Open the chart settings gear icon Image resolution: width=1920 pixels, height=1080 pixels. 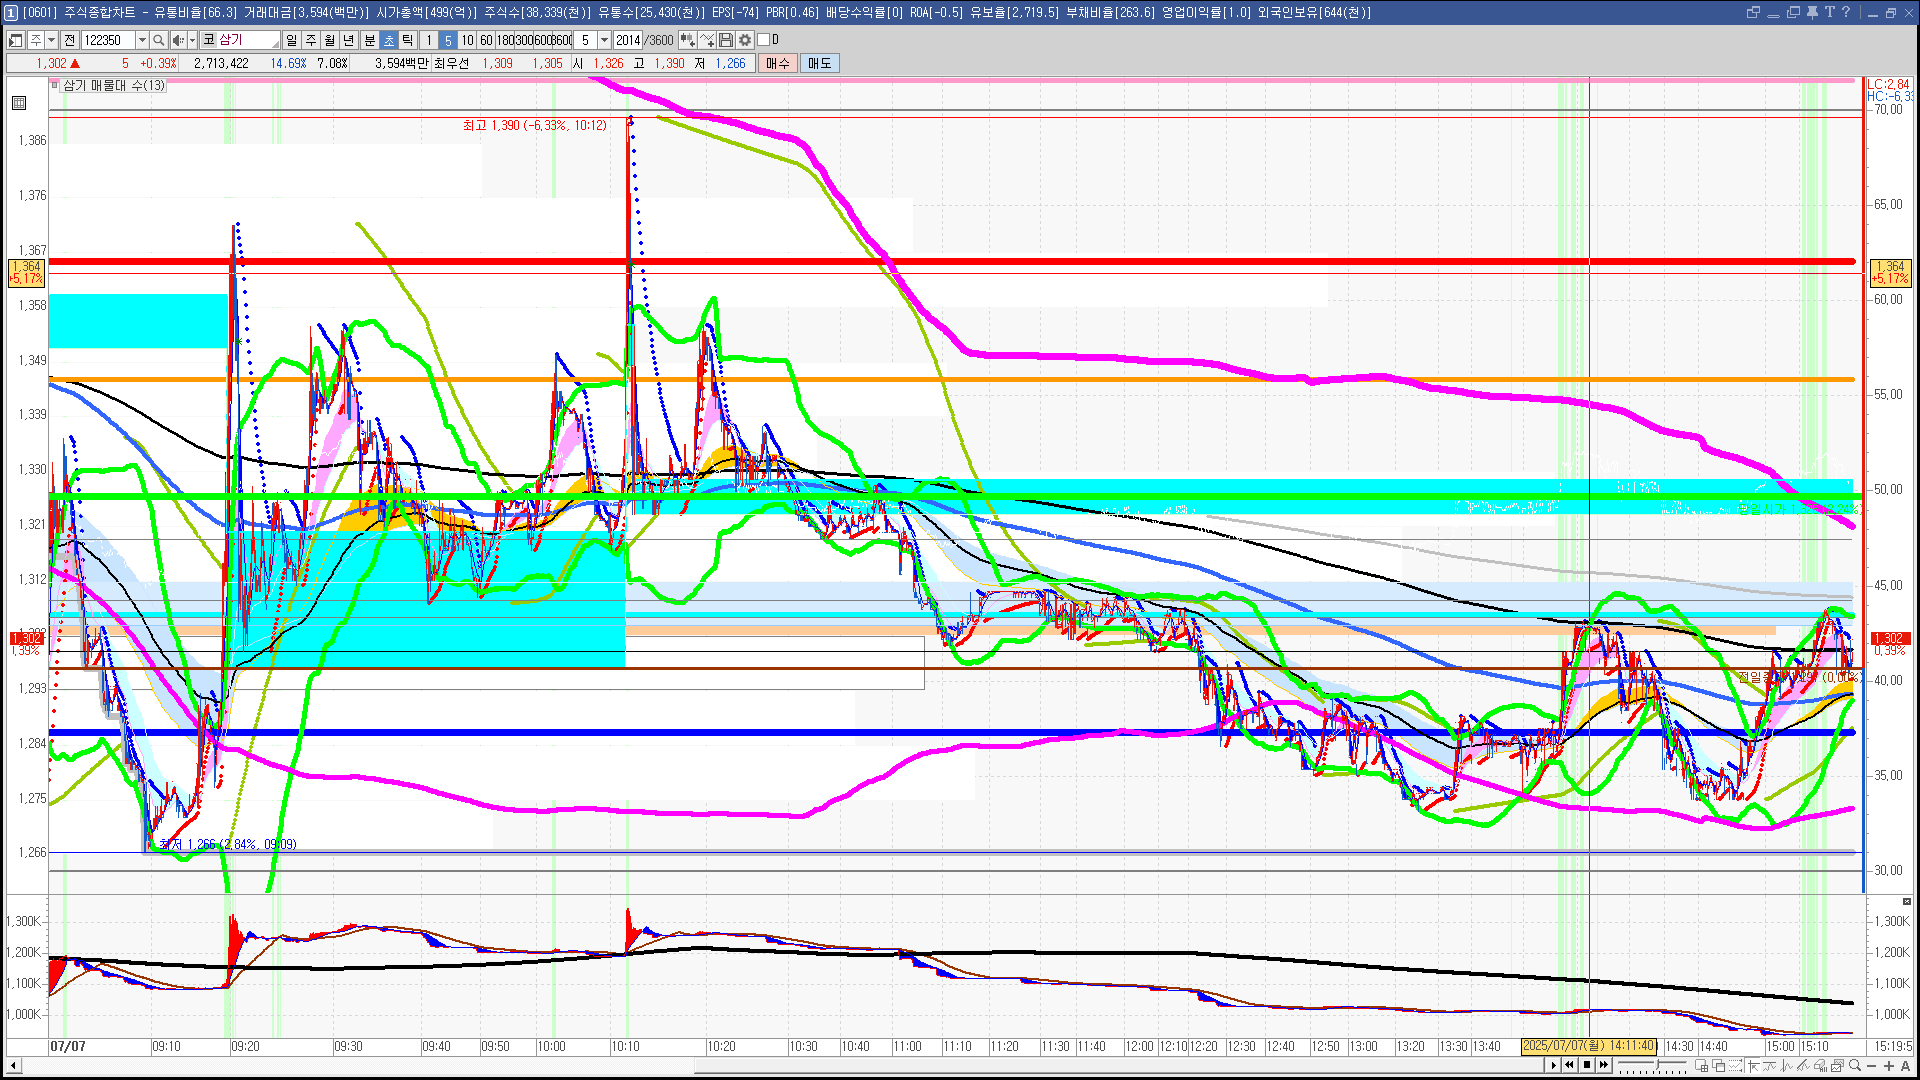tap(745, 40)
